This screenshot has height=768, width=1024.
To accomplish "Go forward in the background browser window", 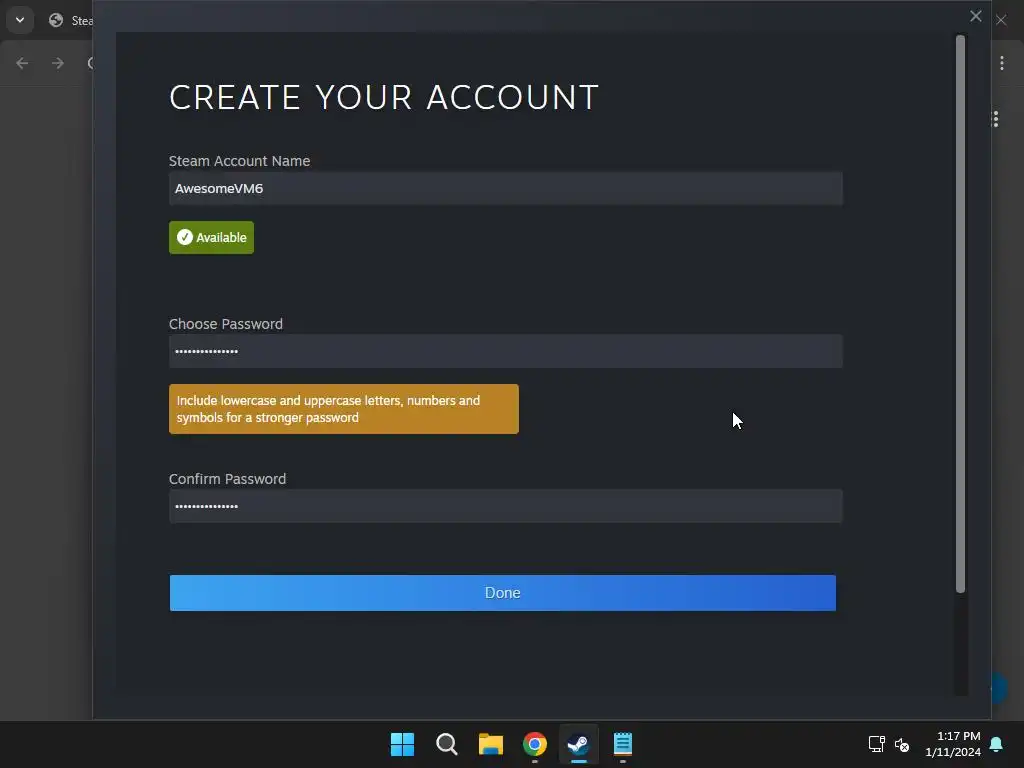I will 57,63.
